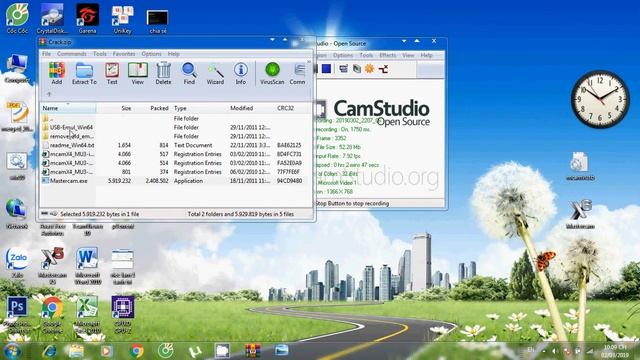The height and width of the screenshot is (360, 640).
Task: Open the Options menu in CamStudio
Action: pyautogui.click(x=343, y=55)
